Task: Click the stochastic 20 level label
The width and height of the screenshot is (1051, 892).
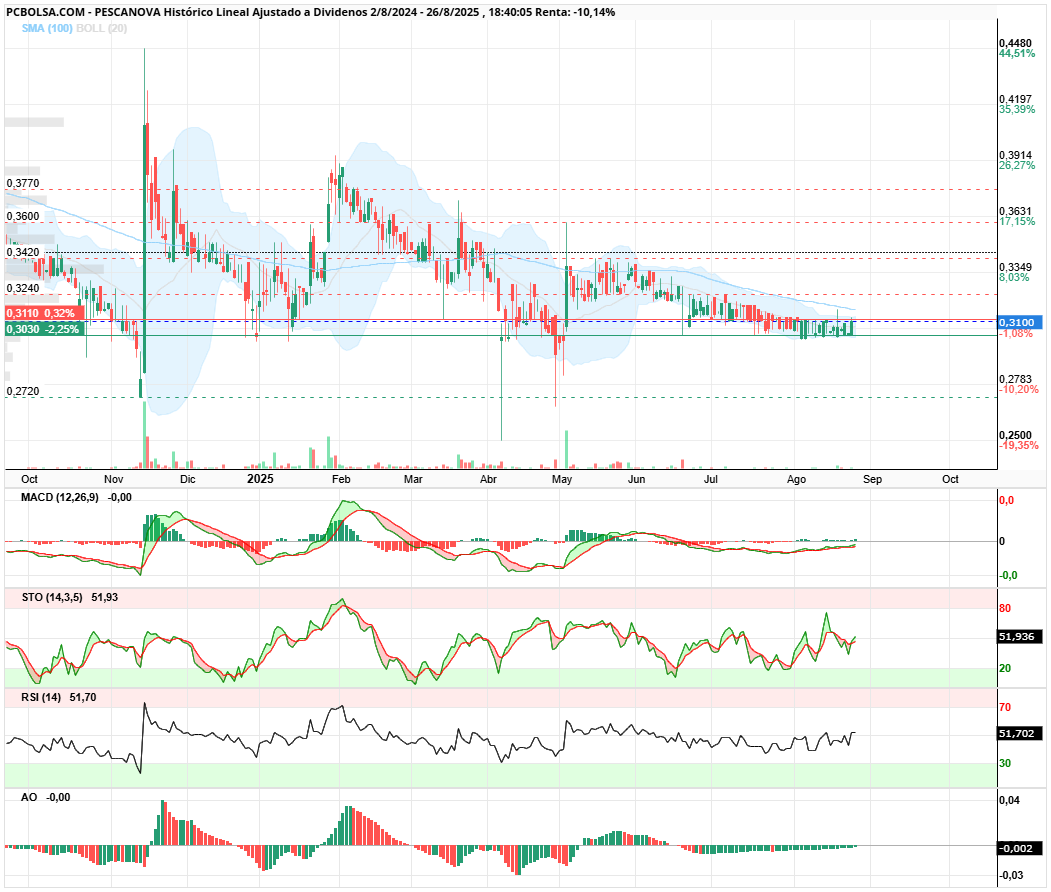Action: pyautogui.click(x=1005, y=668)
